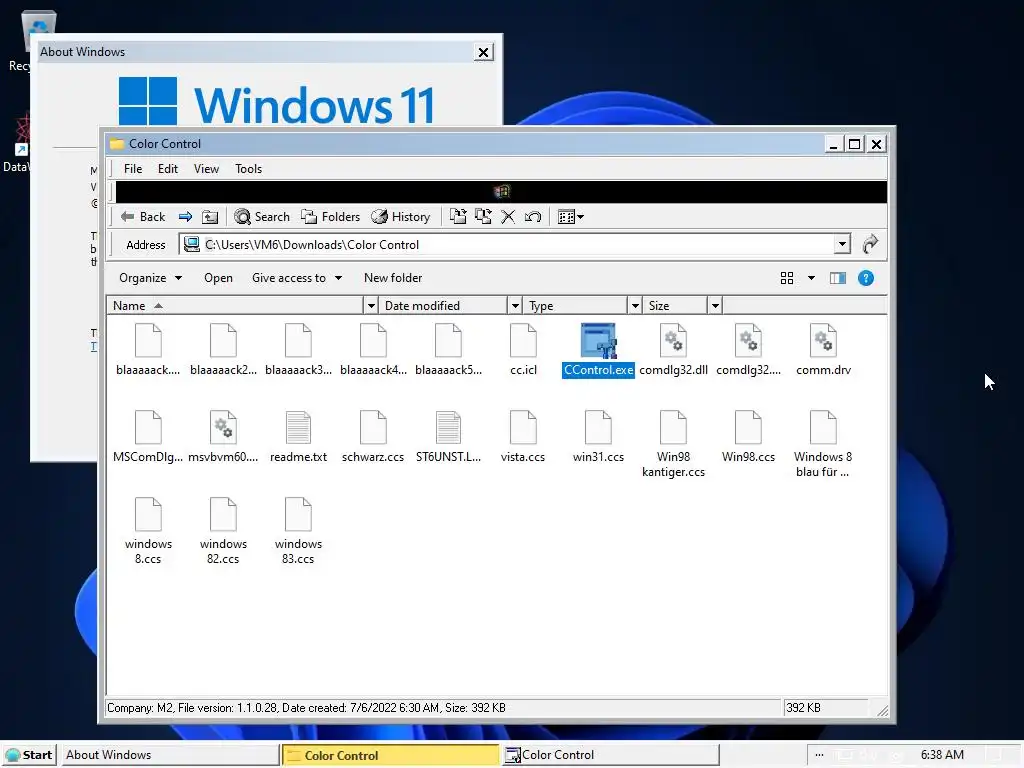Select the Windows 8 blau für file
The height and width of the screenshot is (768, 1024).
click(x=823, y=444)
